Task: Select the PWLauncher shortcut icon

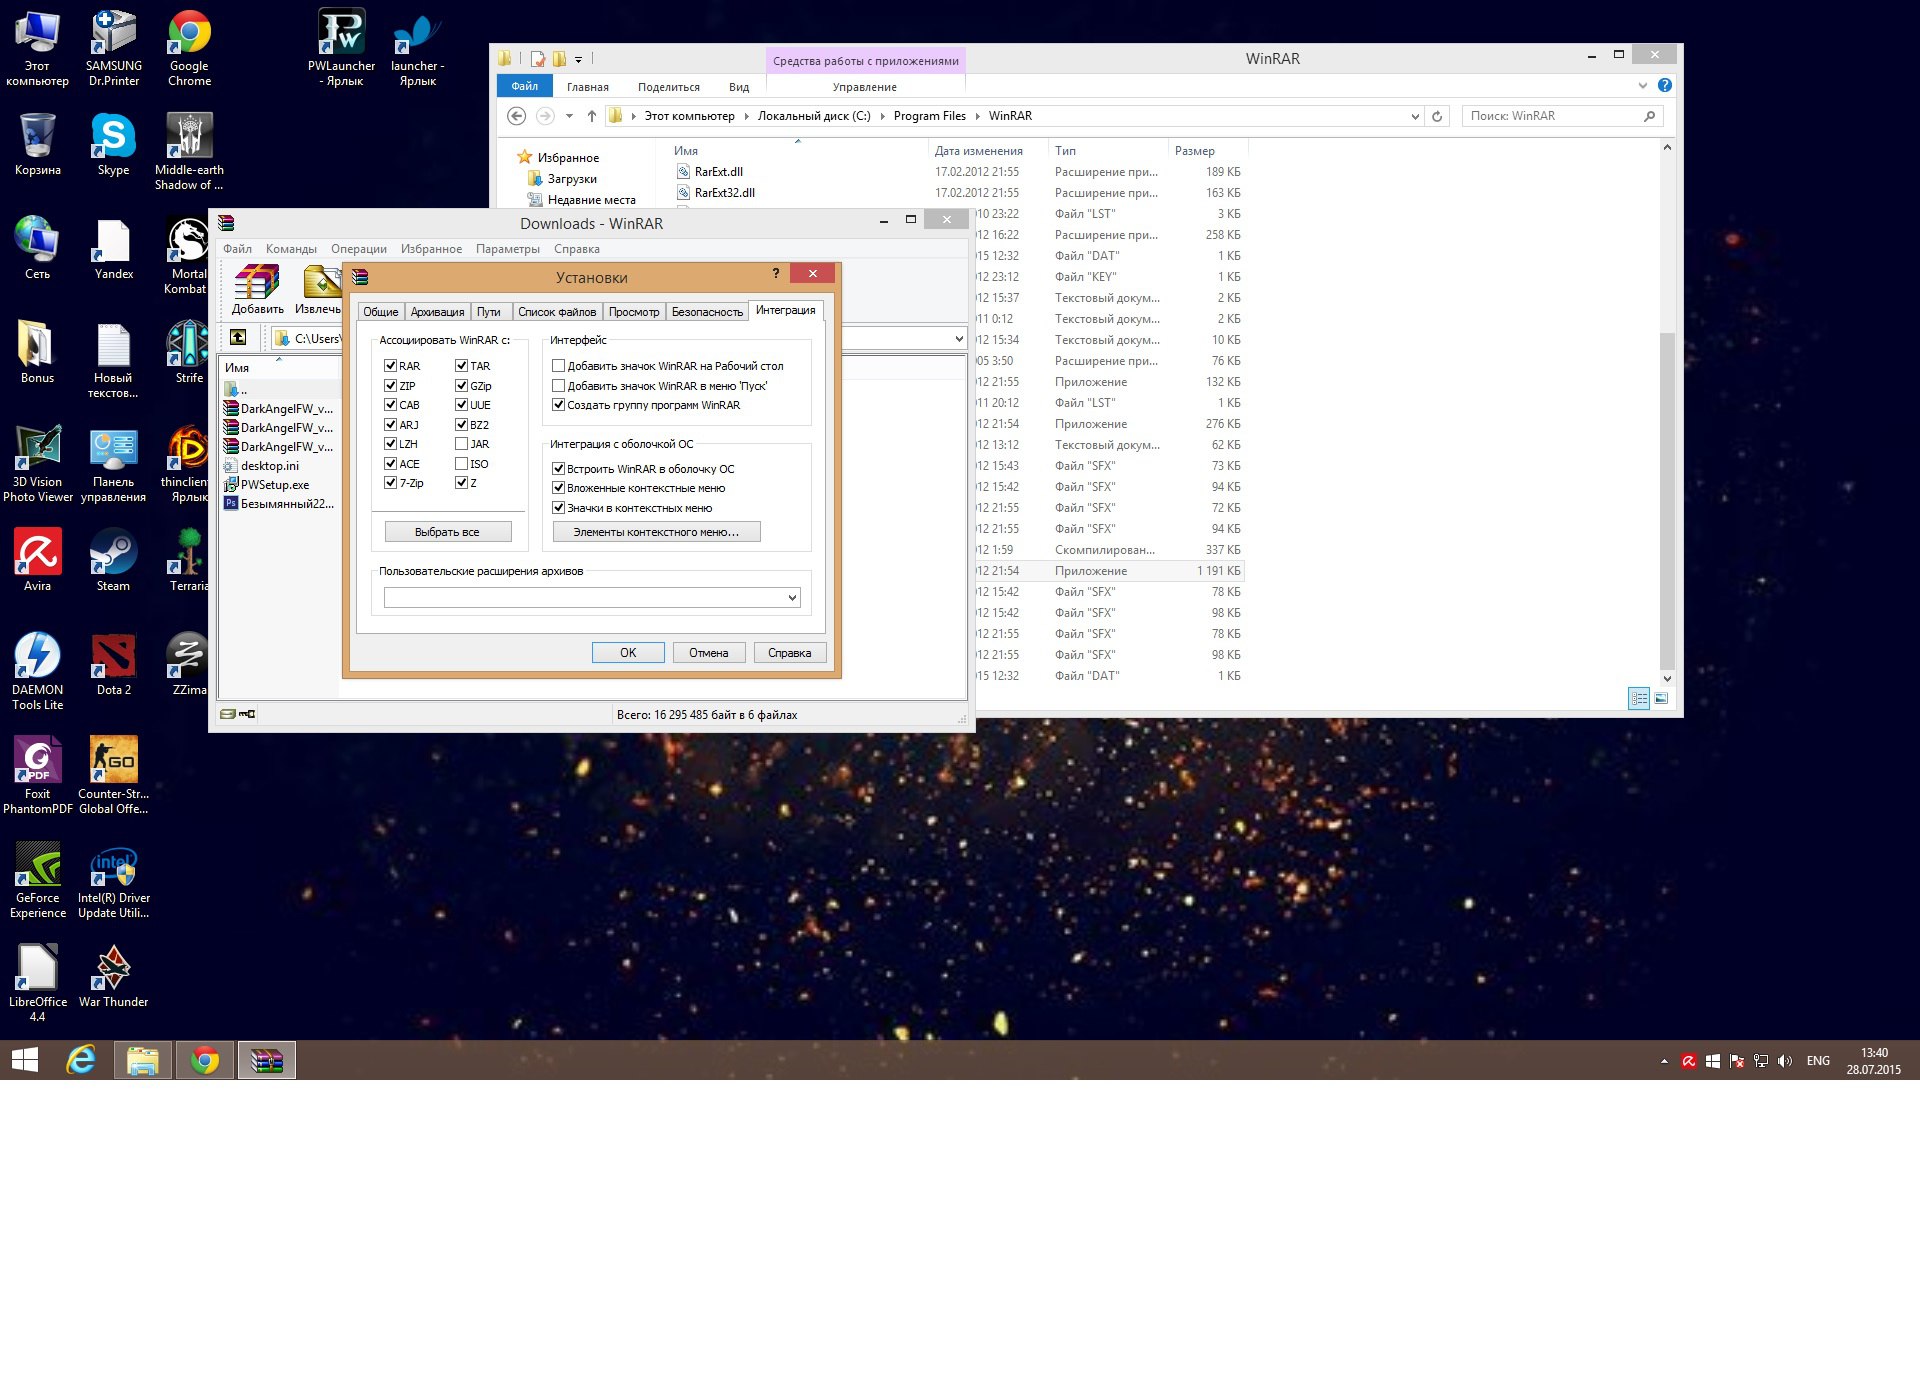Action: pyautogui.click(x=341, y=48)
